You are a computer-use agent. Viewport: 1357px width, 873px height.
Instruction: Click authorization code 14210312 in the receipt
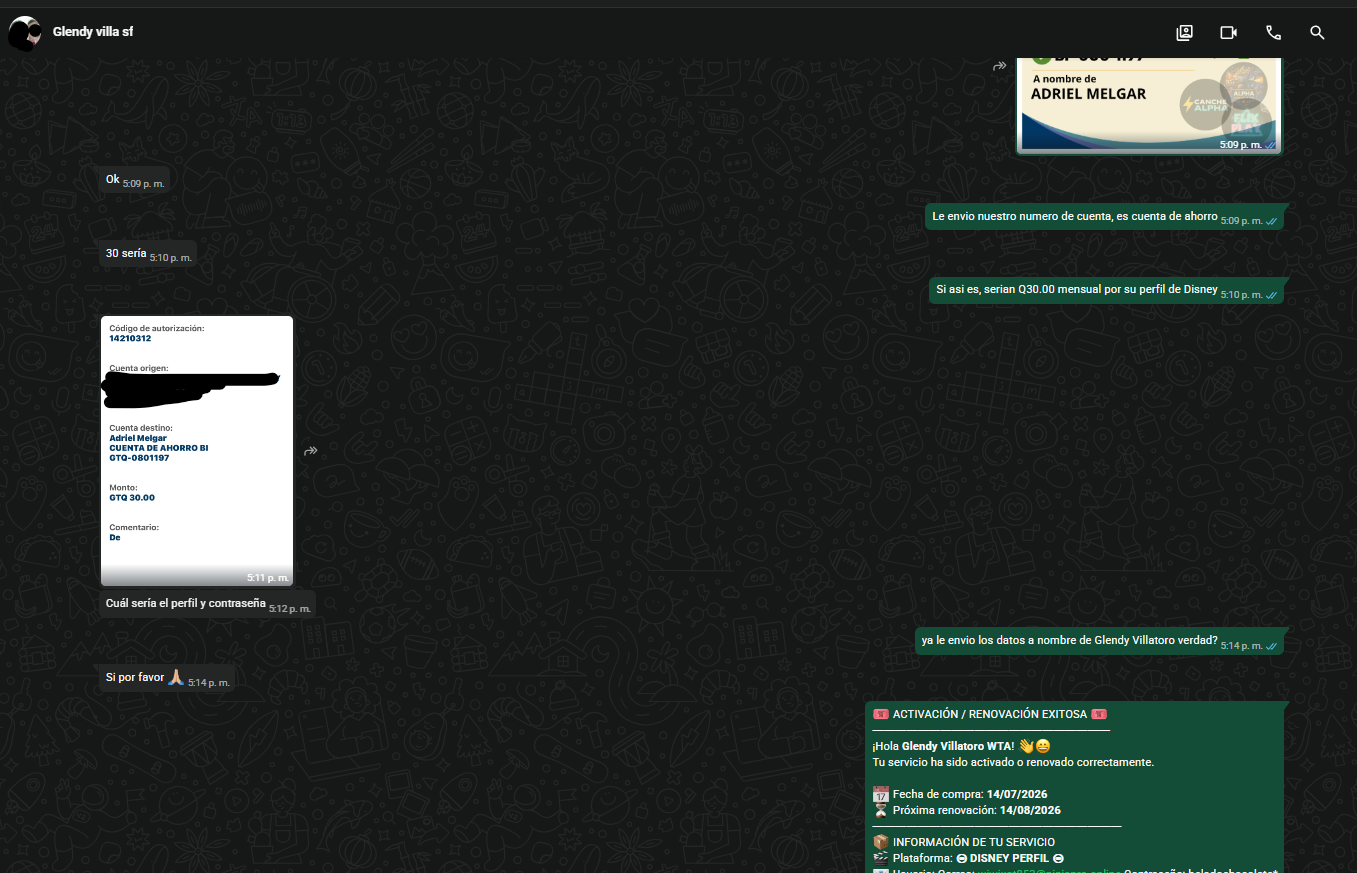click(x=130, y=339)
